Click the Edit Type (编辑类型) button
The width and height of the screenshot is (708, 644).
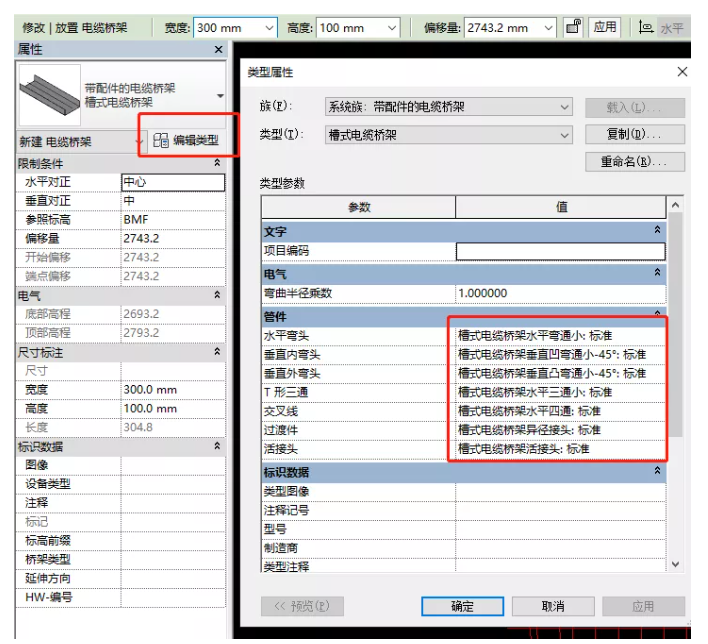click(x=186, y=140)
